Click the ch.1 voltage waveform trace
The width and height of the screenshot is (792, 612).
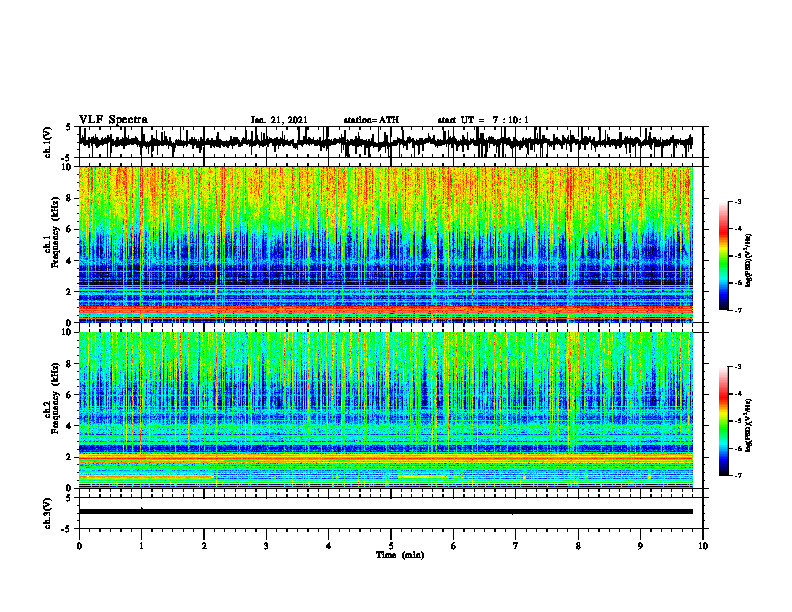386,142
